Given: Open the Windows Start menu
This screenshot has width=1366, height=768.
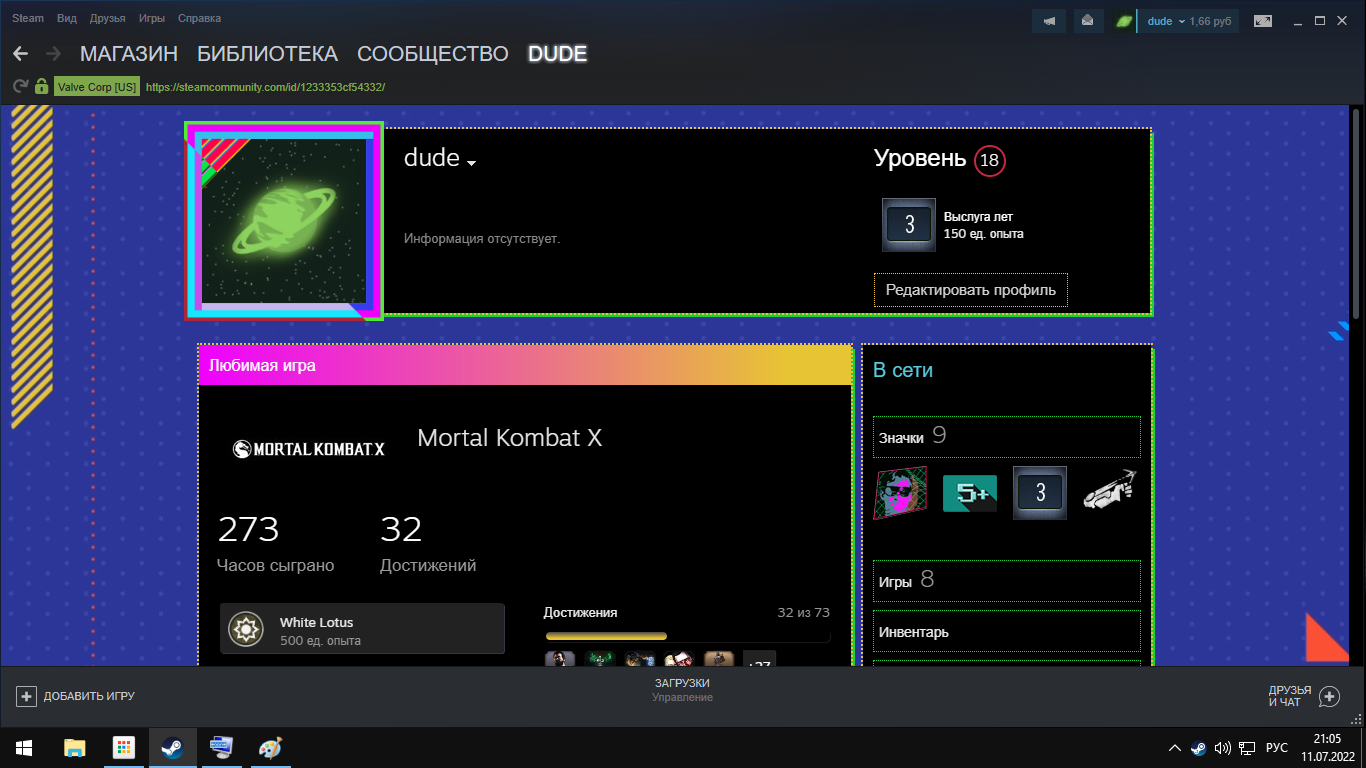Looking at the screenshot, I should click(x=24, y=747).
